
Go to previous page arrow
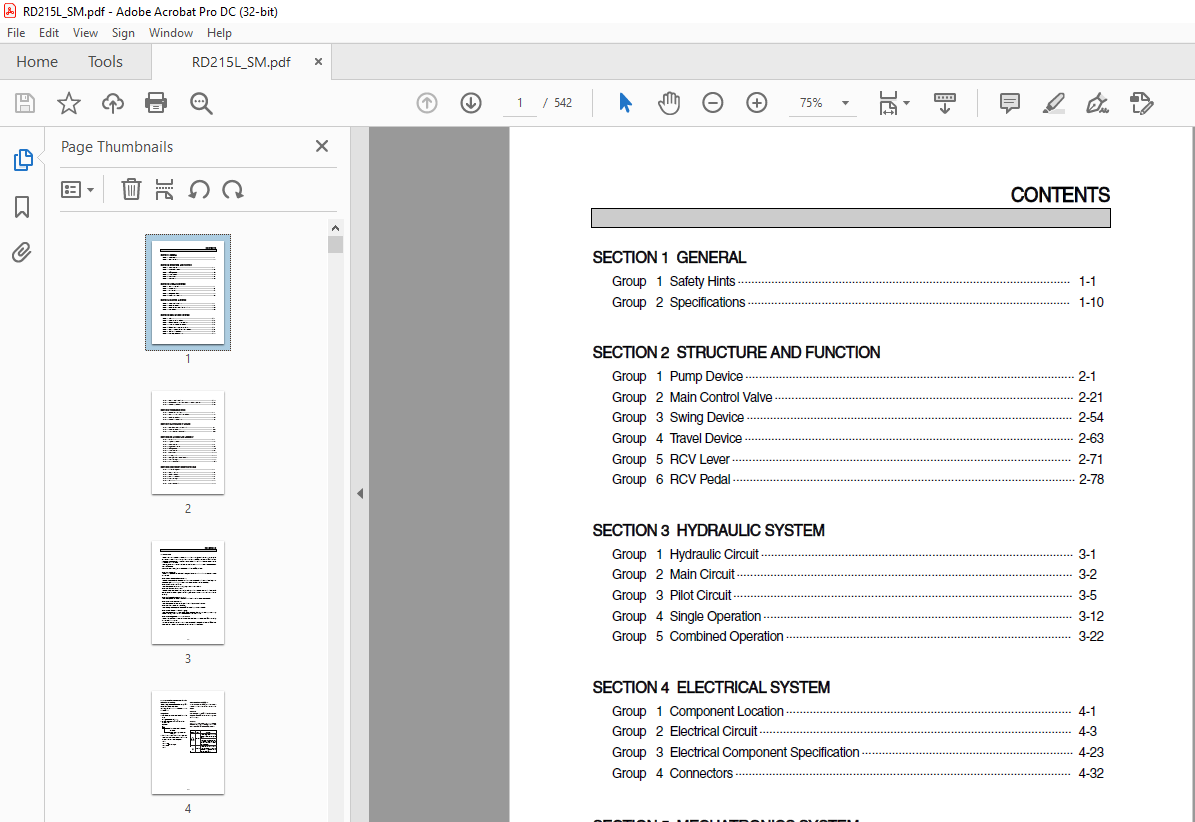427,103
